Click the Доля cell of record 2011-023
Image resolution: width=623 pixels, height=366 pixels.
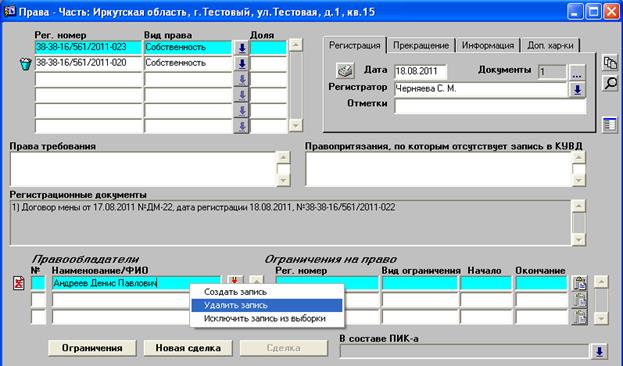pos(268,47)
